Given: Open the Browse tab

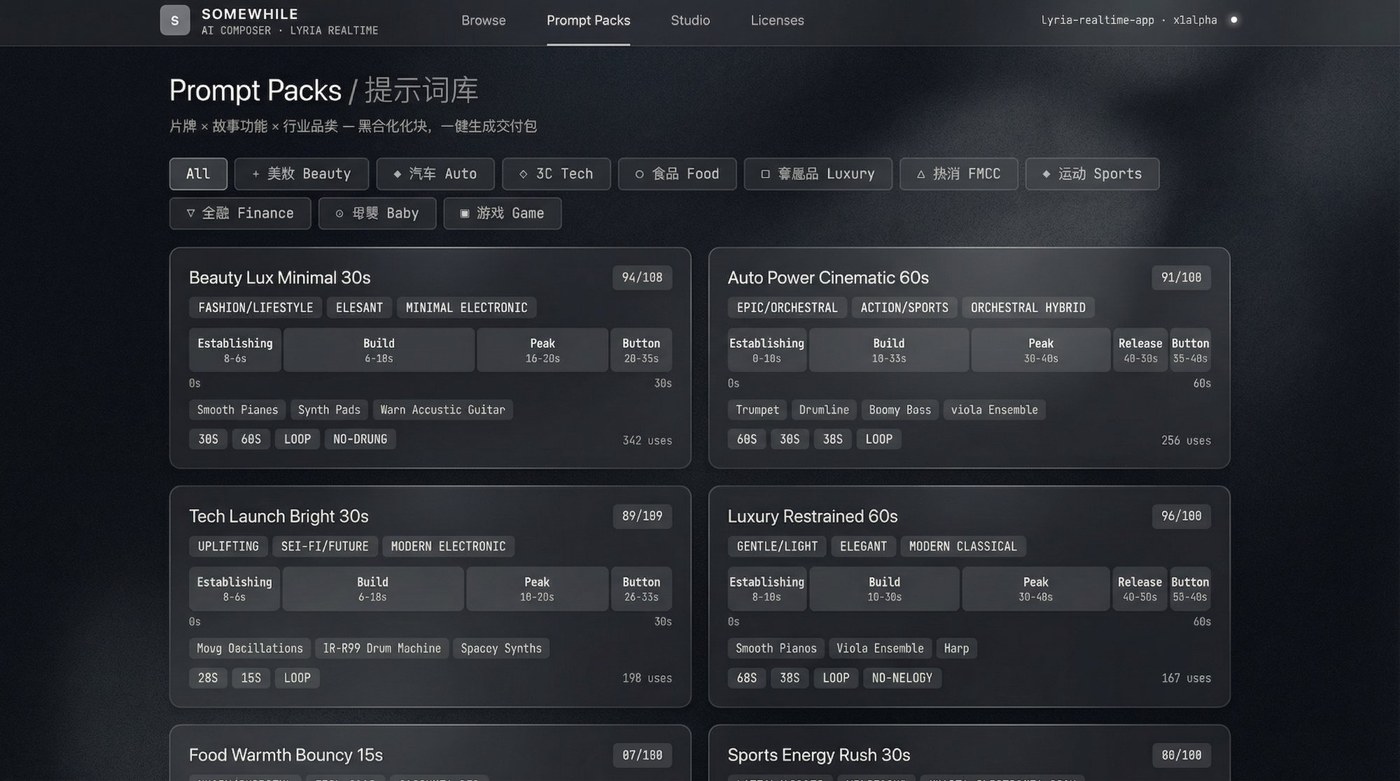Looking at the screenshot, I should [483, 20].
